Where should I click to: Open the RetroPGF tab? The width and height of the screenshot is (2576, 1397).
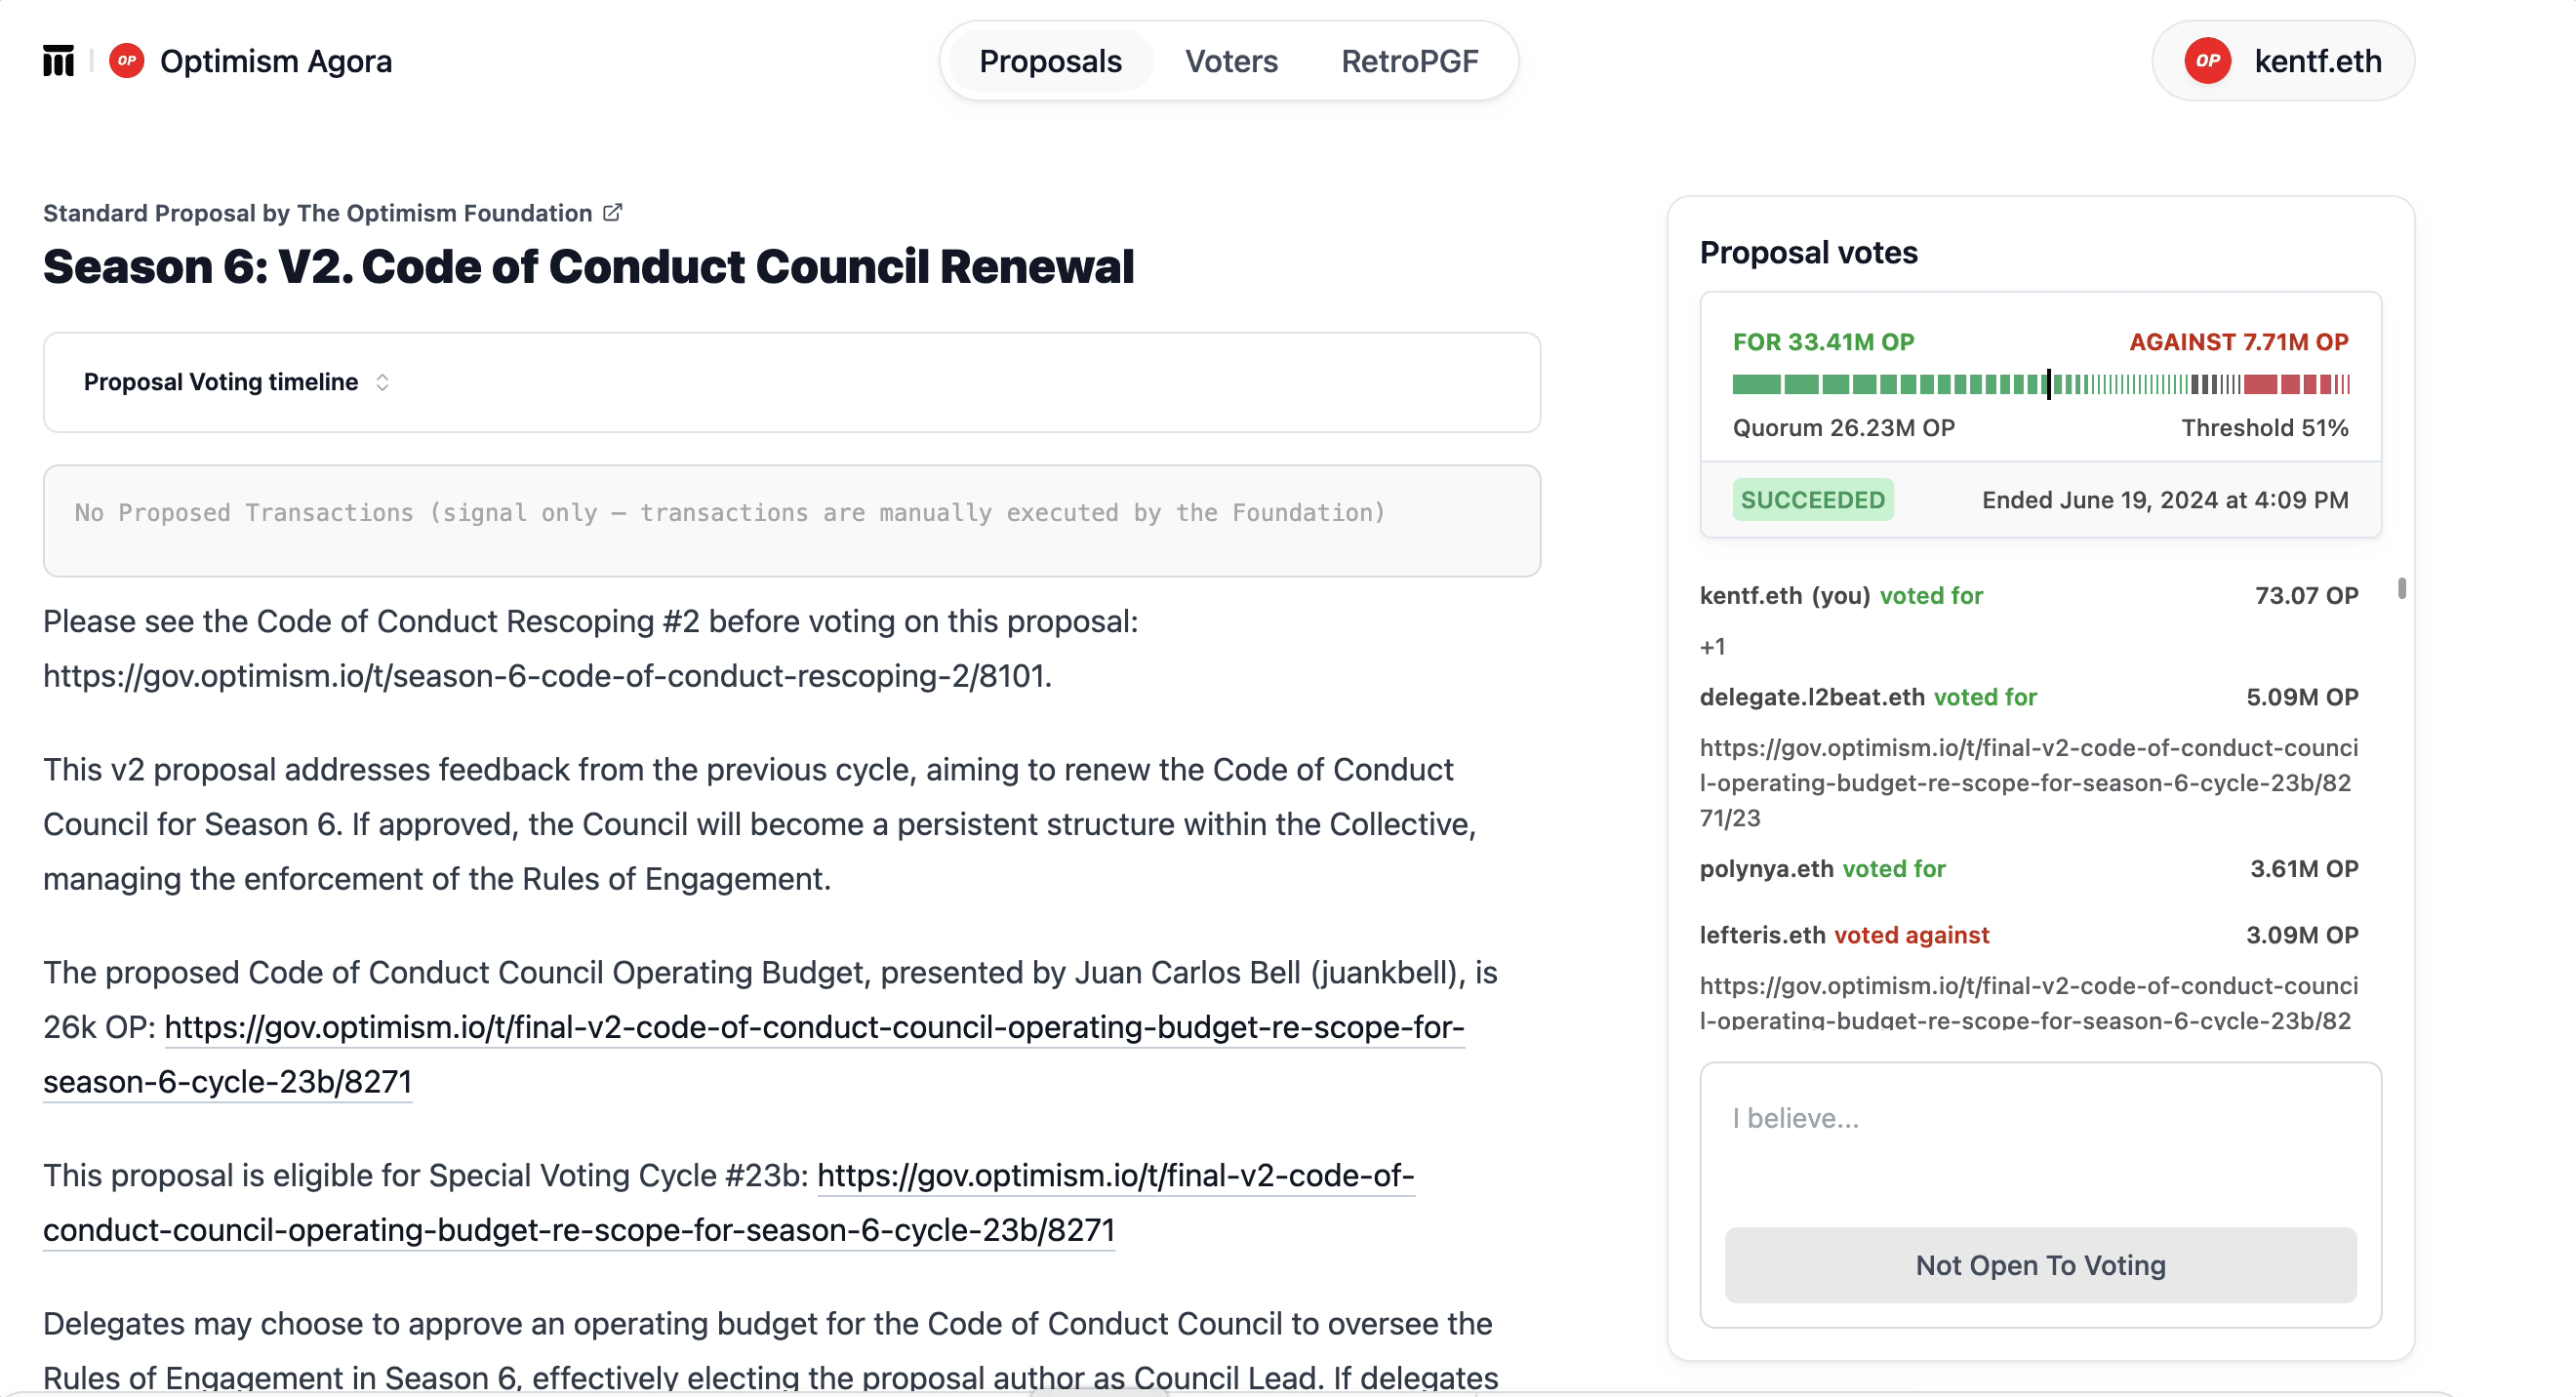click(x=1408, y=61)
